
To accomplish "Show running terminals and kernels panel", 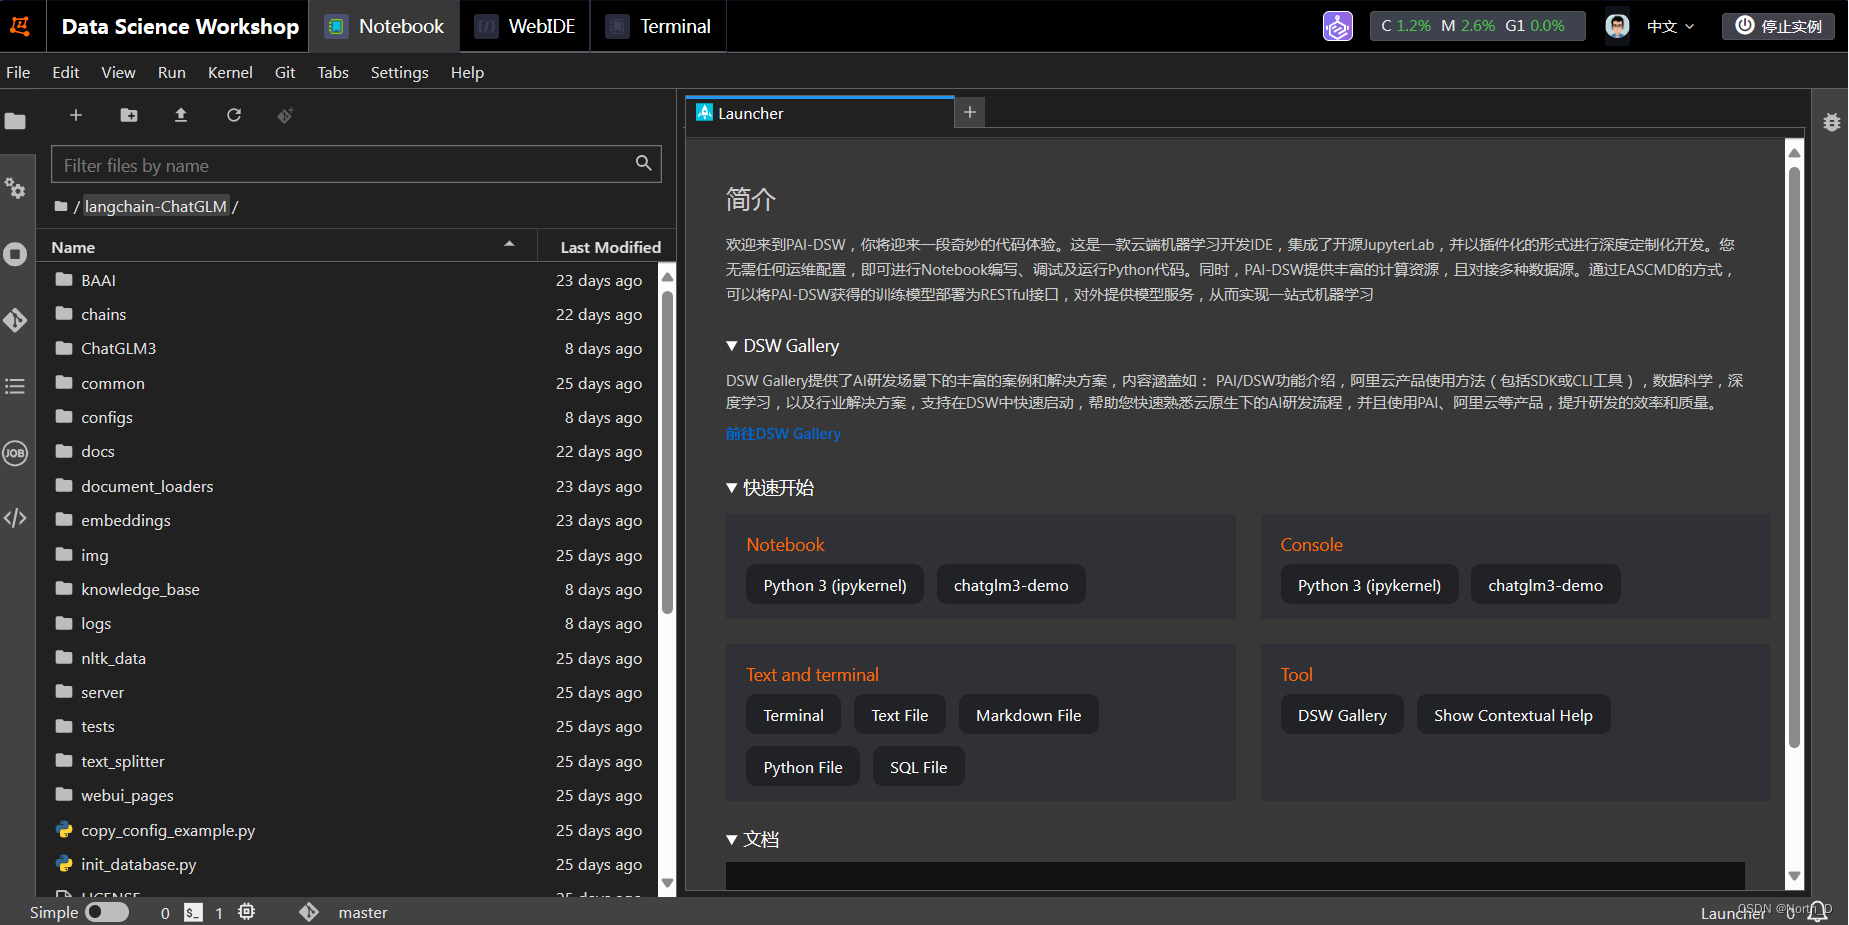I will click(x=15, y=254).
